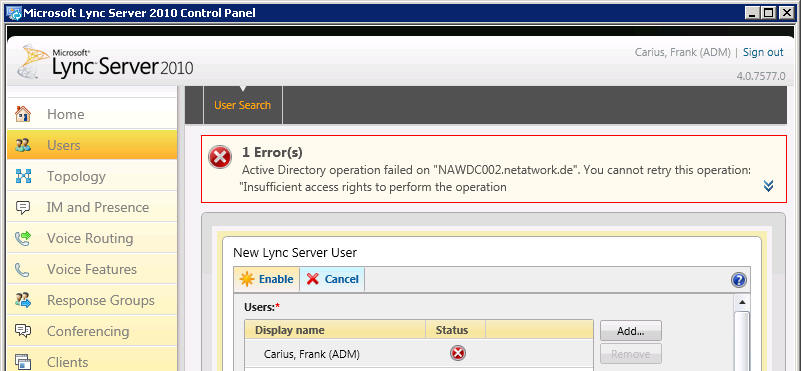Click the blue help question mark icon
Screen dimensions: 801x371
coord(739,280)
